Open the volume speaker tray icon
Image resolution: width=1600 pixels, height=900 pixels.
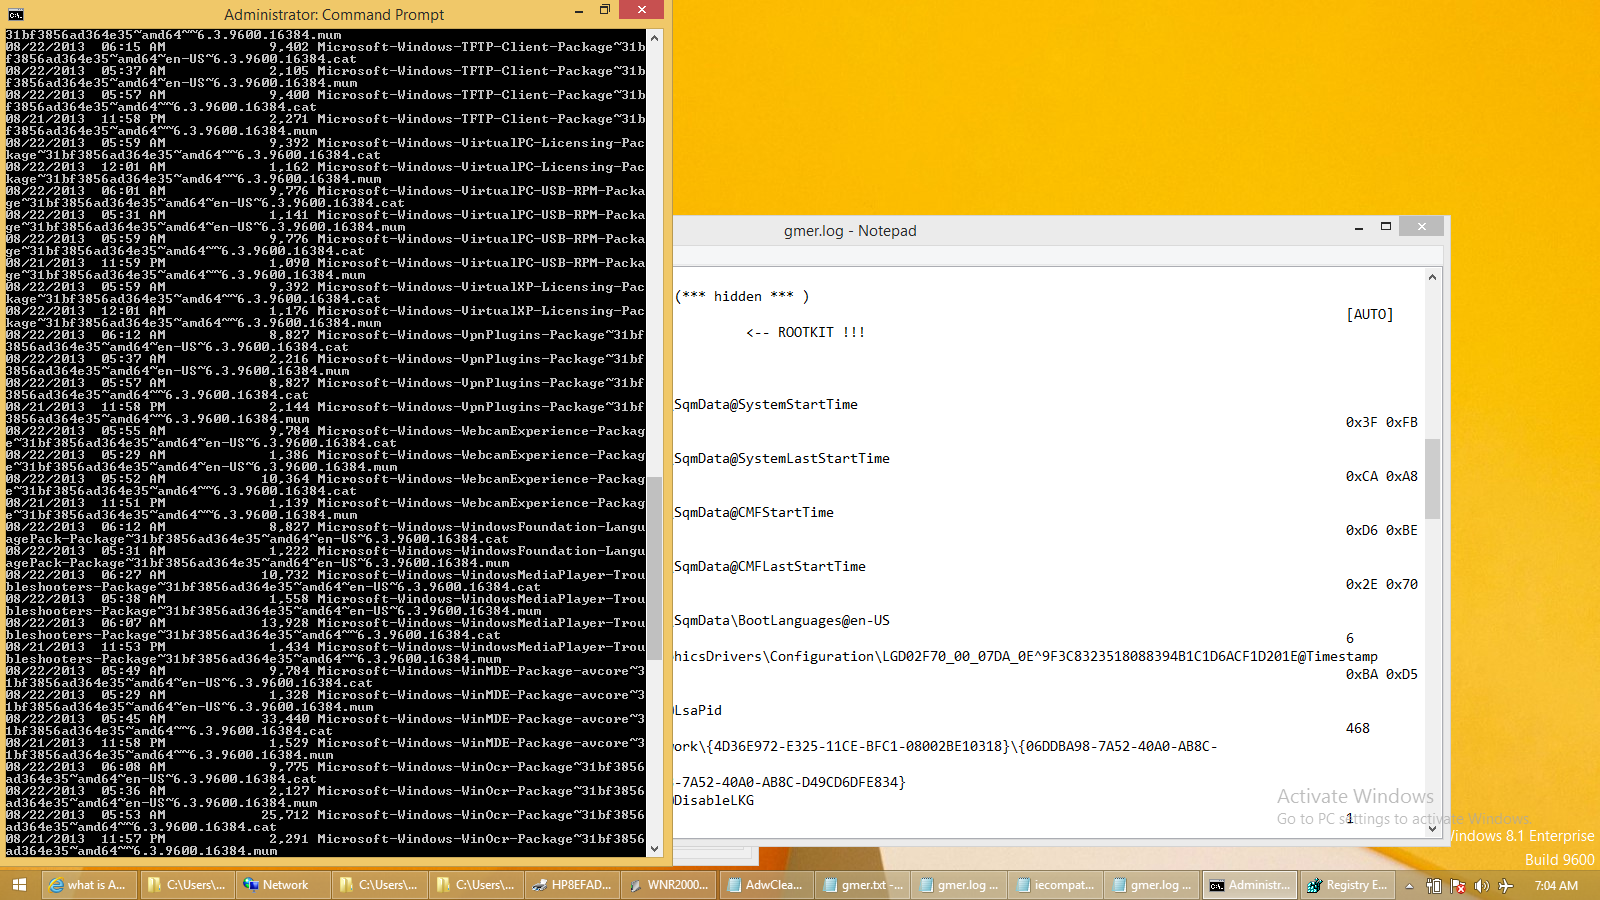point(1482,886)
